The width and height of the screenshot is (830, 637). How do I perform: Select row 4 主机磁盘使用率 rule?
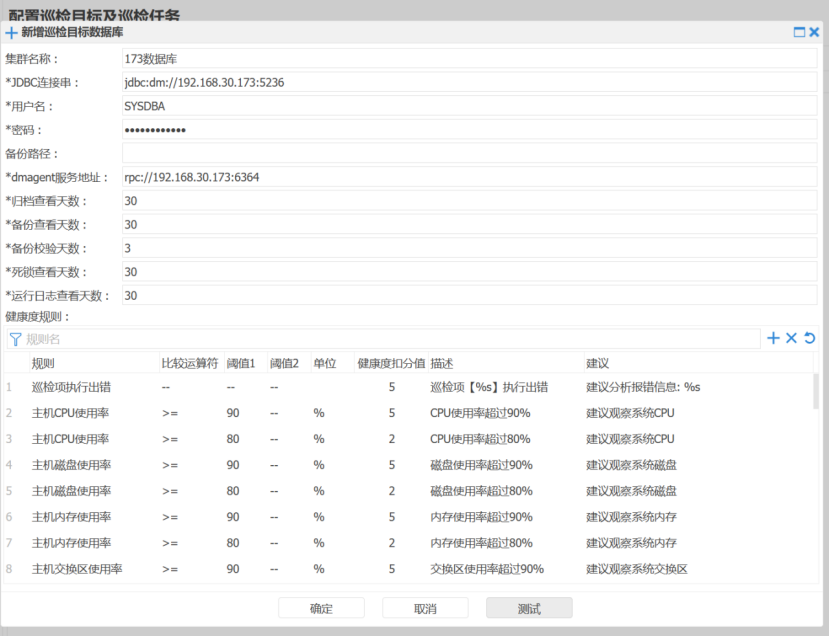point(409,465)
